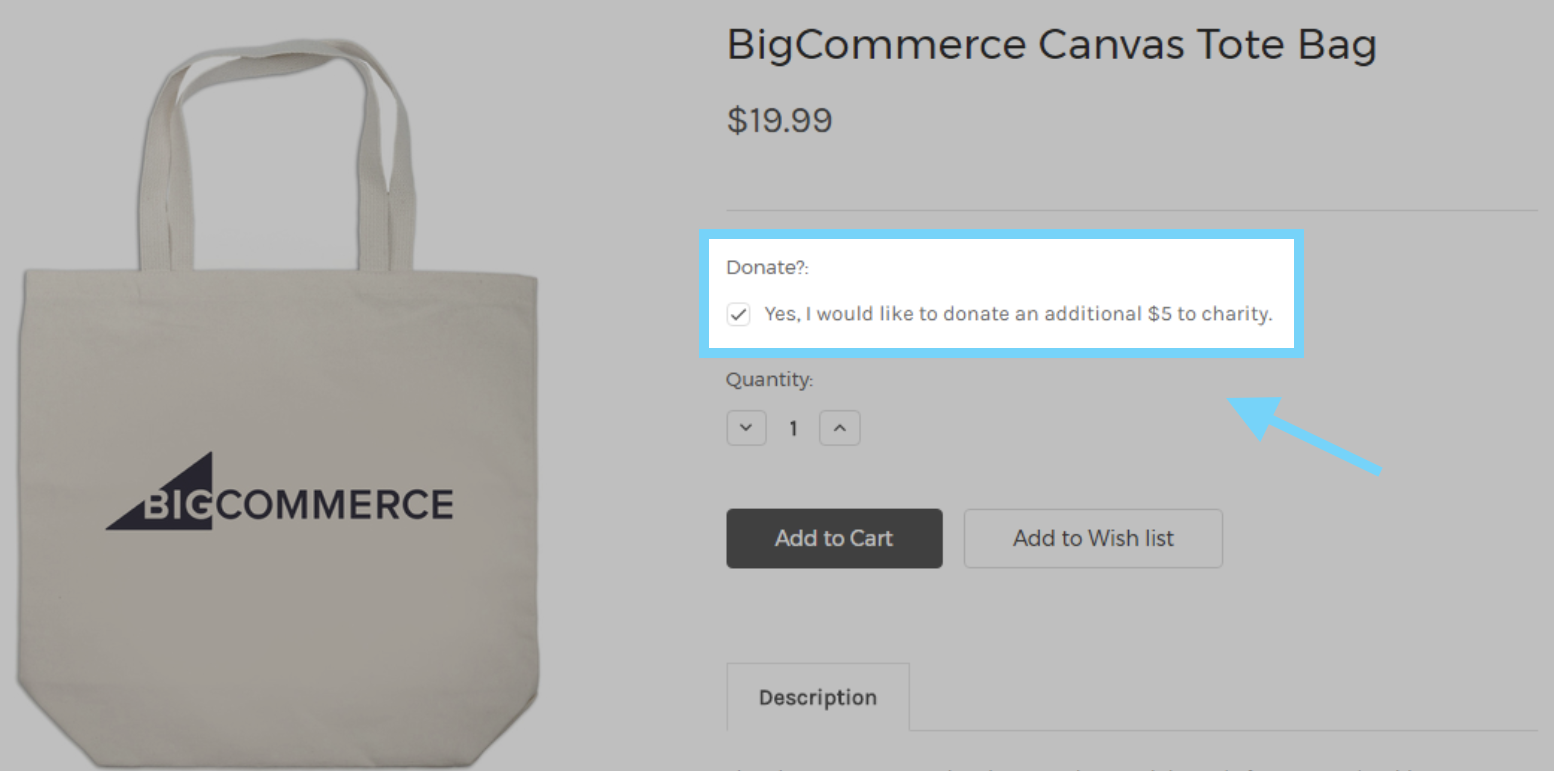Click the $19.99 price text
1554x771 pixels.
point(779,121)
